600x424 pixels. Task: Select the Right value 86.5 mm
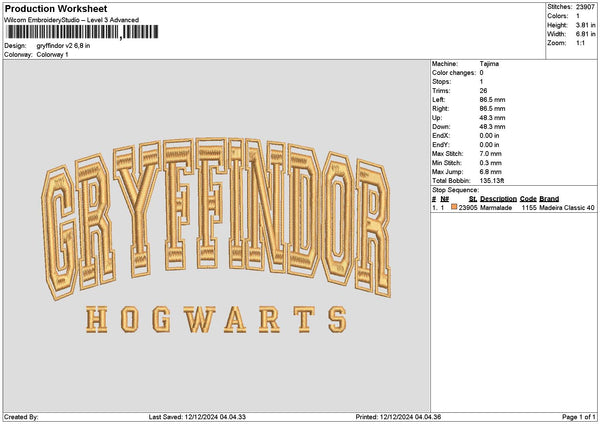(492, 109)
